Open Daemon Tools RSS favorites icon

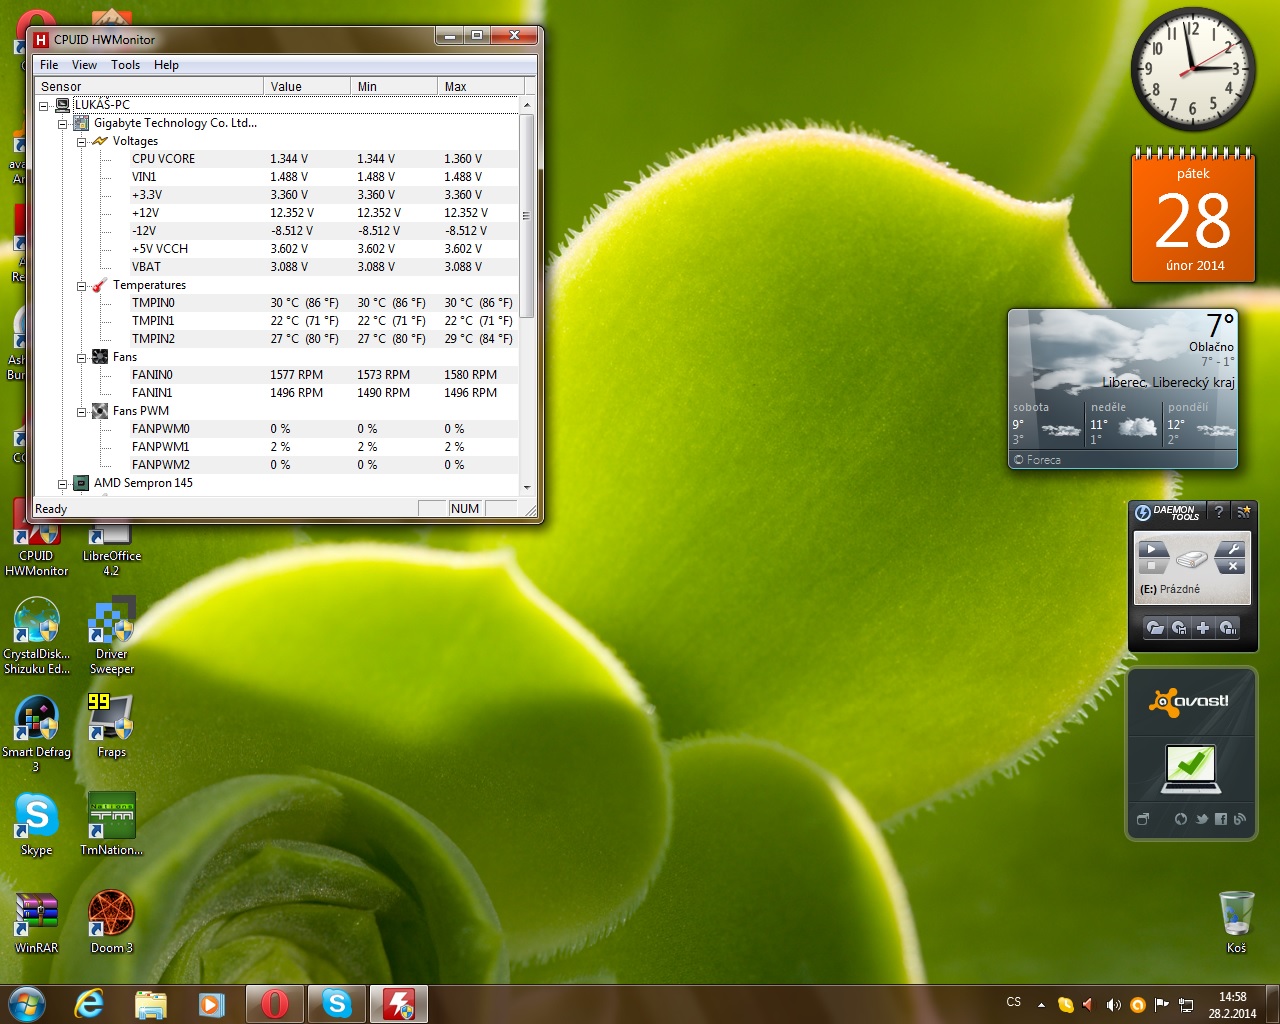click(1244, 512)
